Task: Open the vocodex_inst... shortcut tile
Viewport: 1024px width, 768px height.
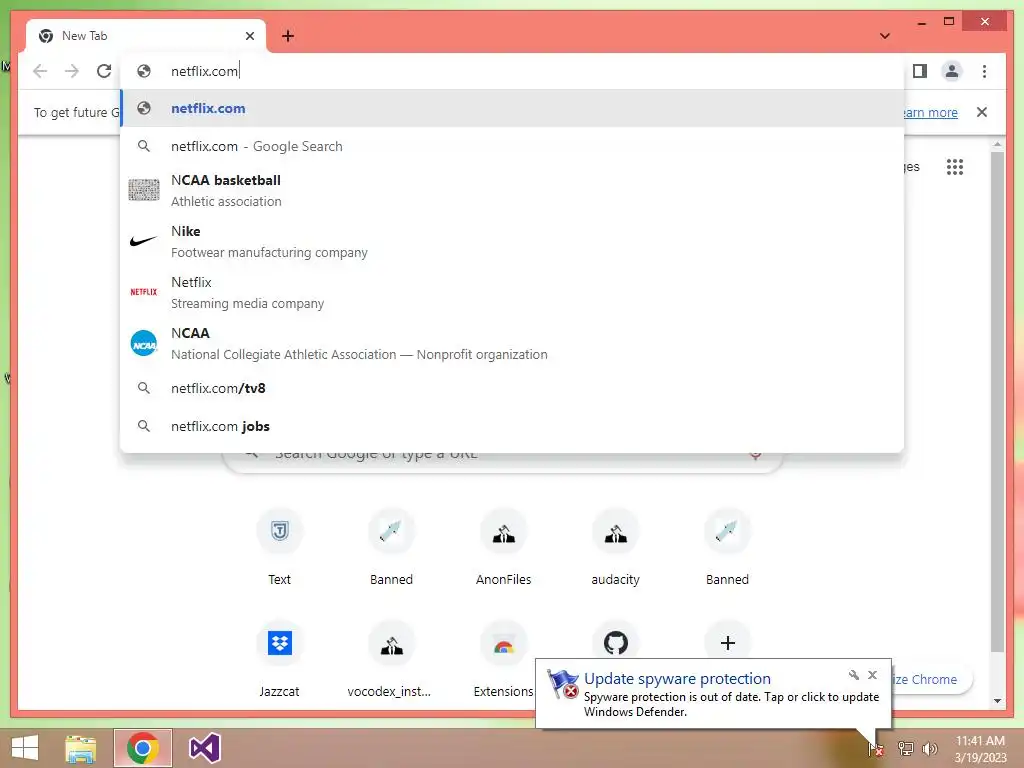Action: click(x=391, y=660)
